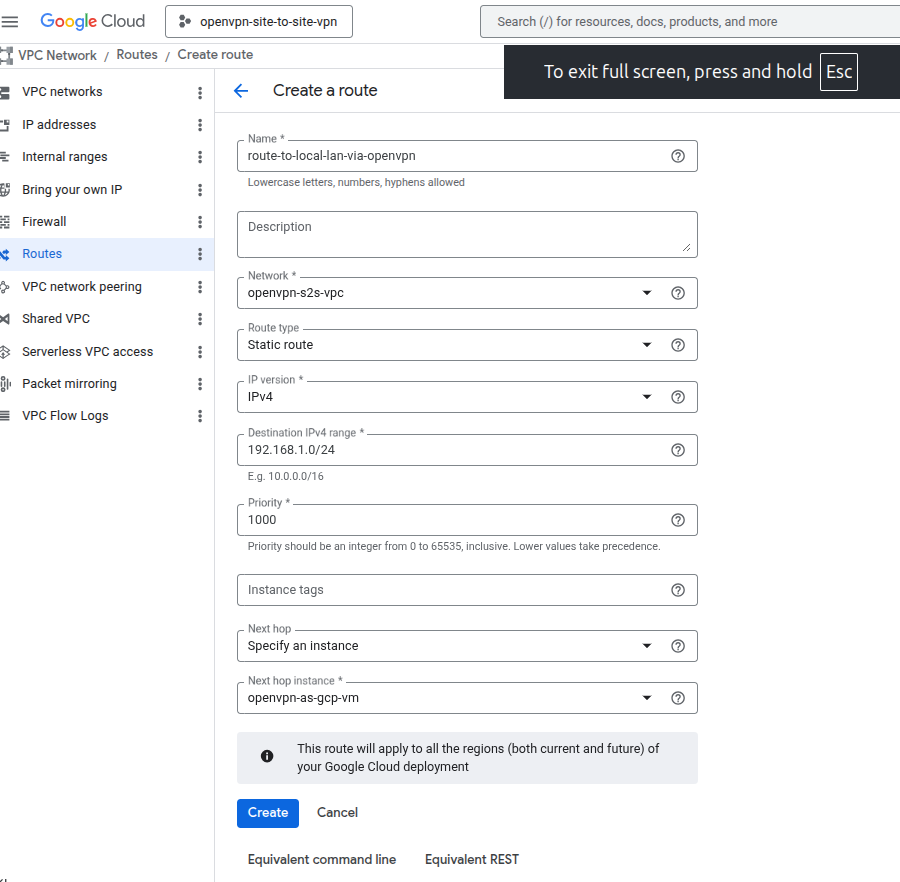
Task: Open VPC Flow Logs in the sidebar
Action: click(65, 415)
